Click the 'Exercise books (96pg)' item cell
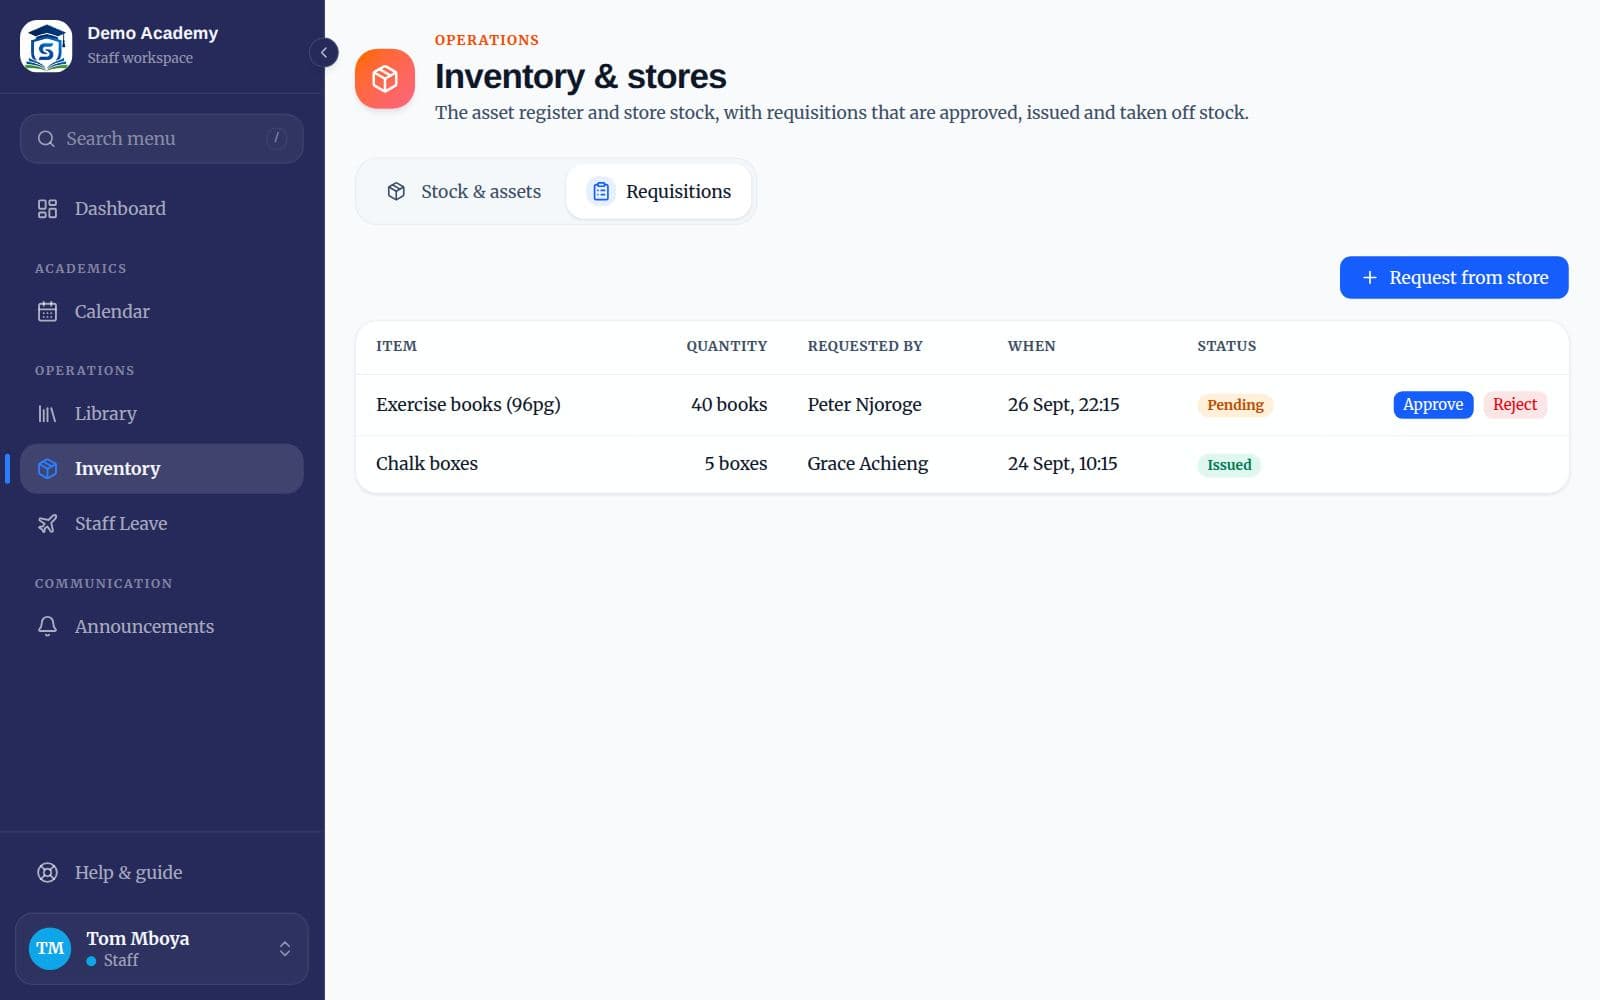This screenshot has height=1000, width=1600. 468,405
